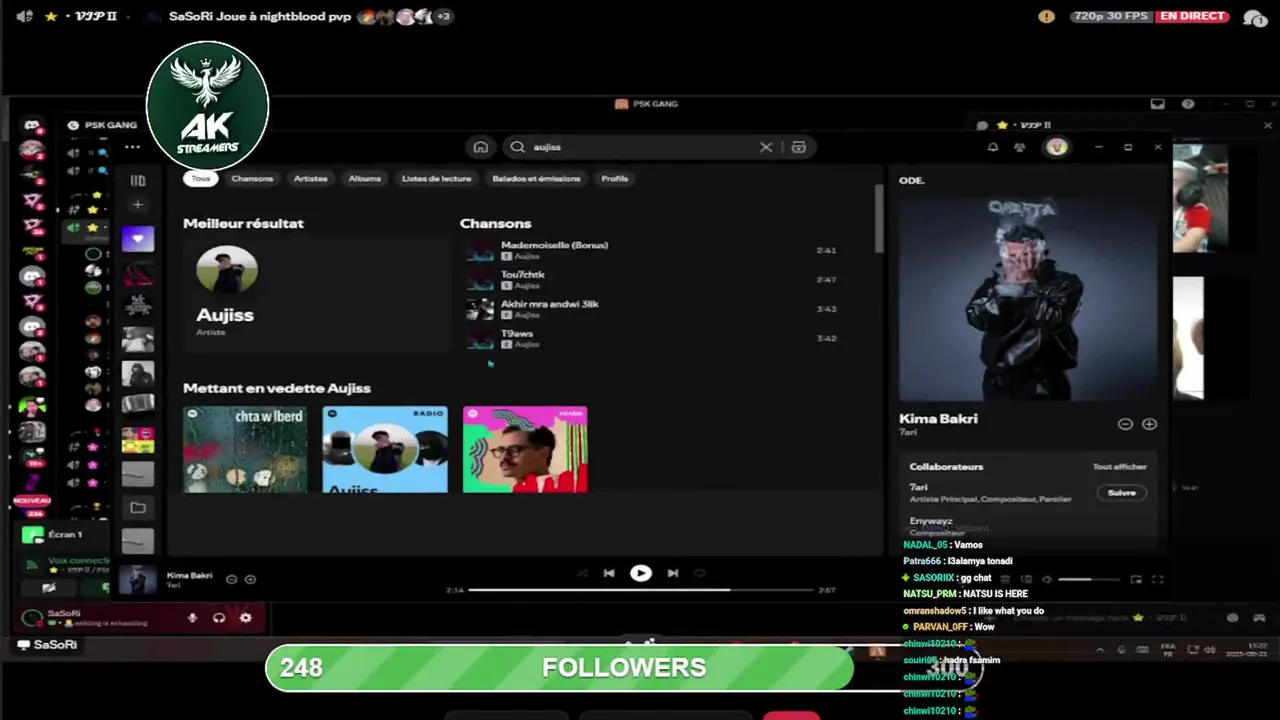The width and height of the screenshot is (1280, 720).
Task: Open 'chta w lberd' playlist card
Action: (x=245, y=449)
